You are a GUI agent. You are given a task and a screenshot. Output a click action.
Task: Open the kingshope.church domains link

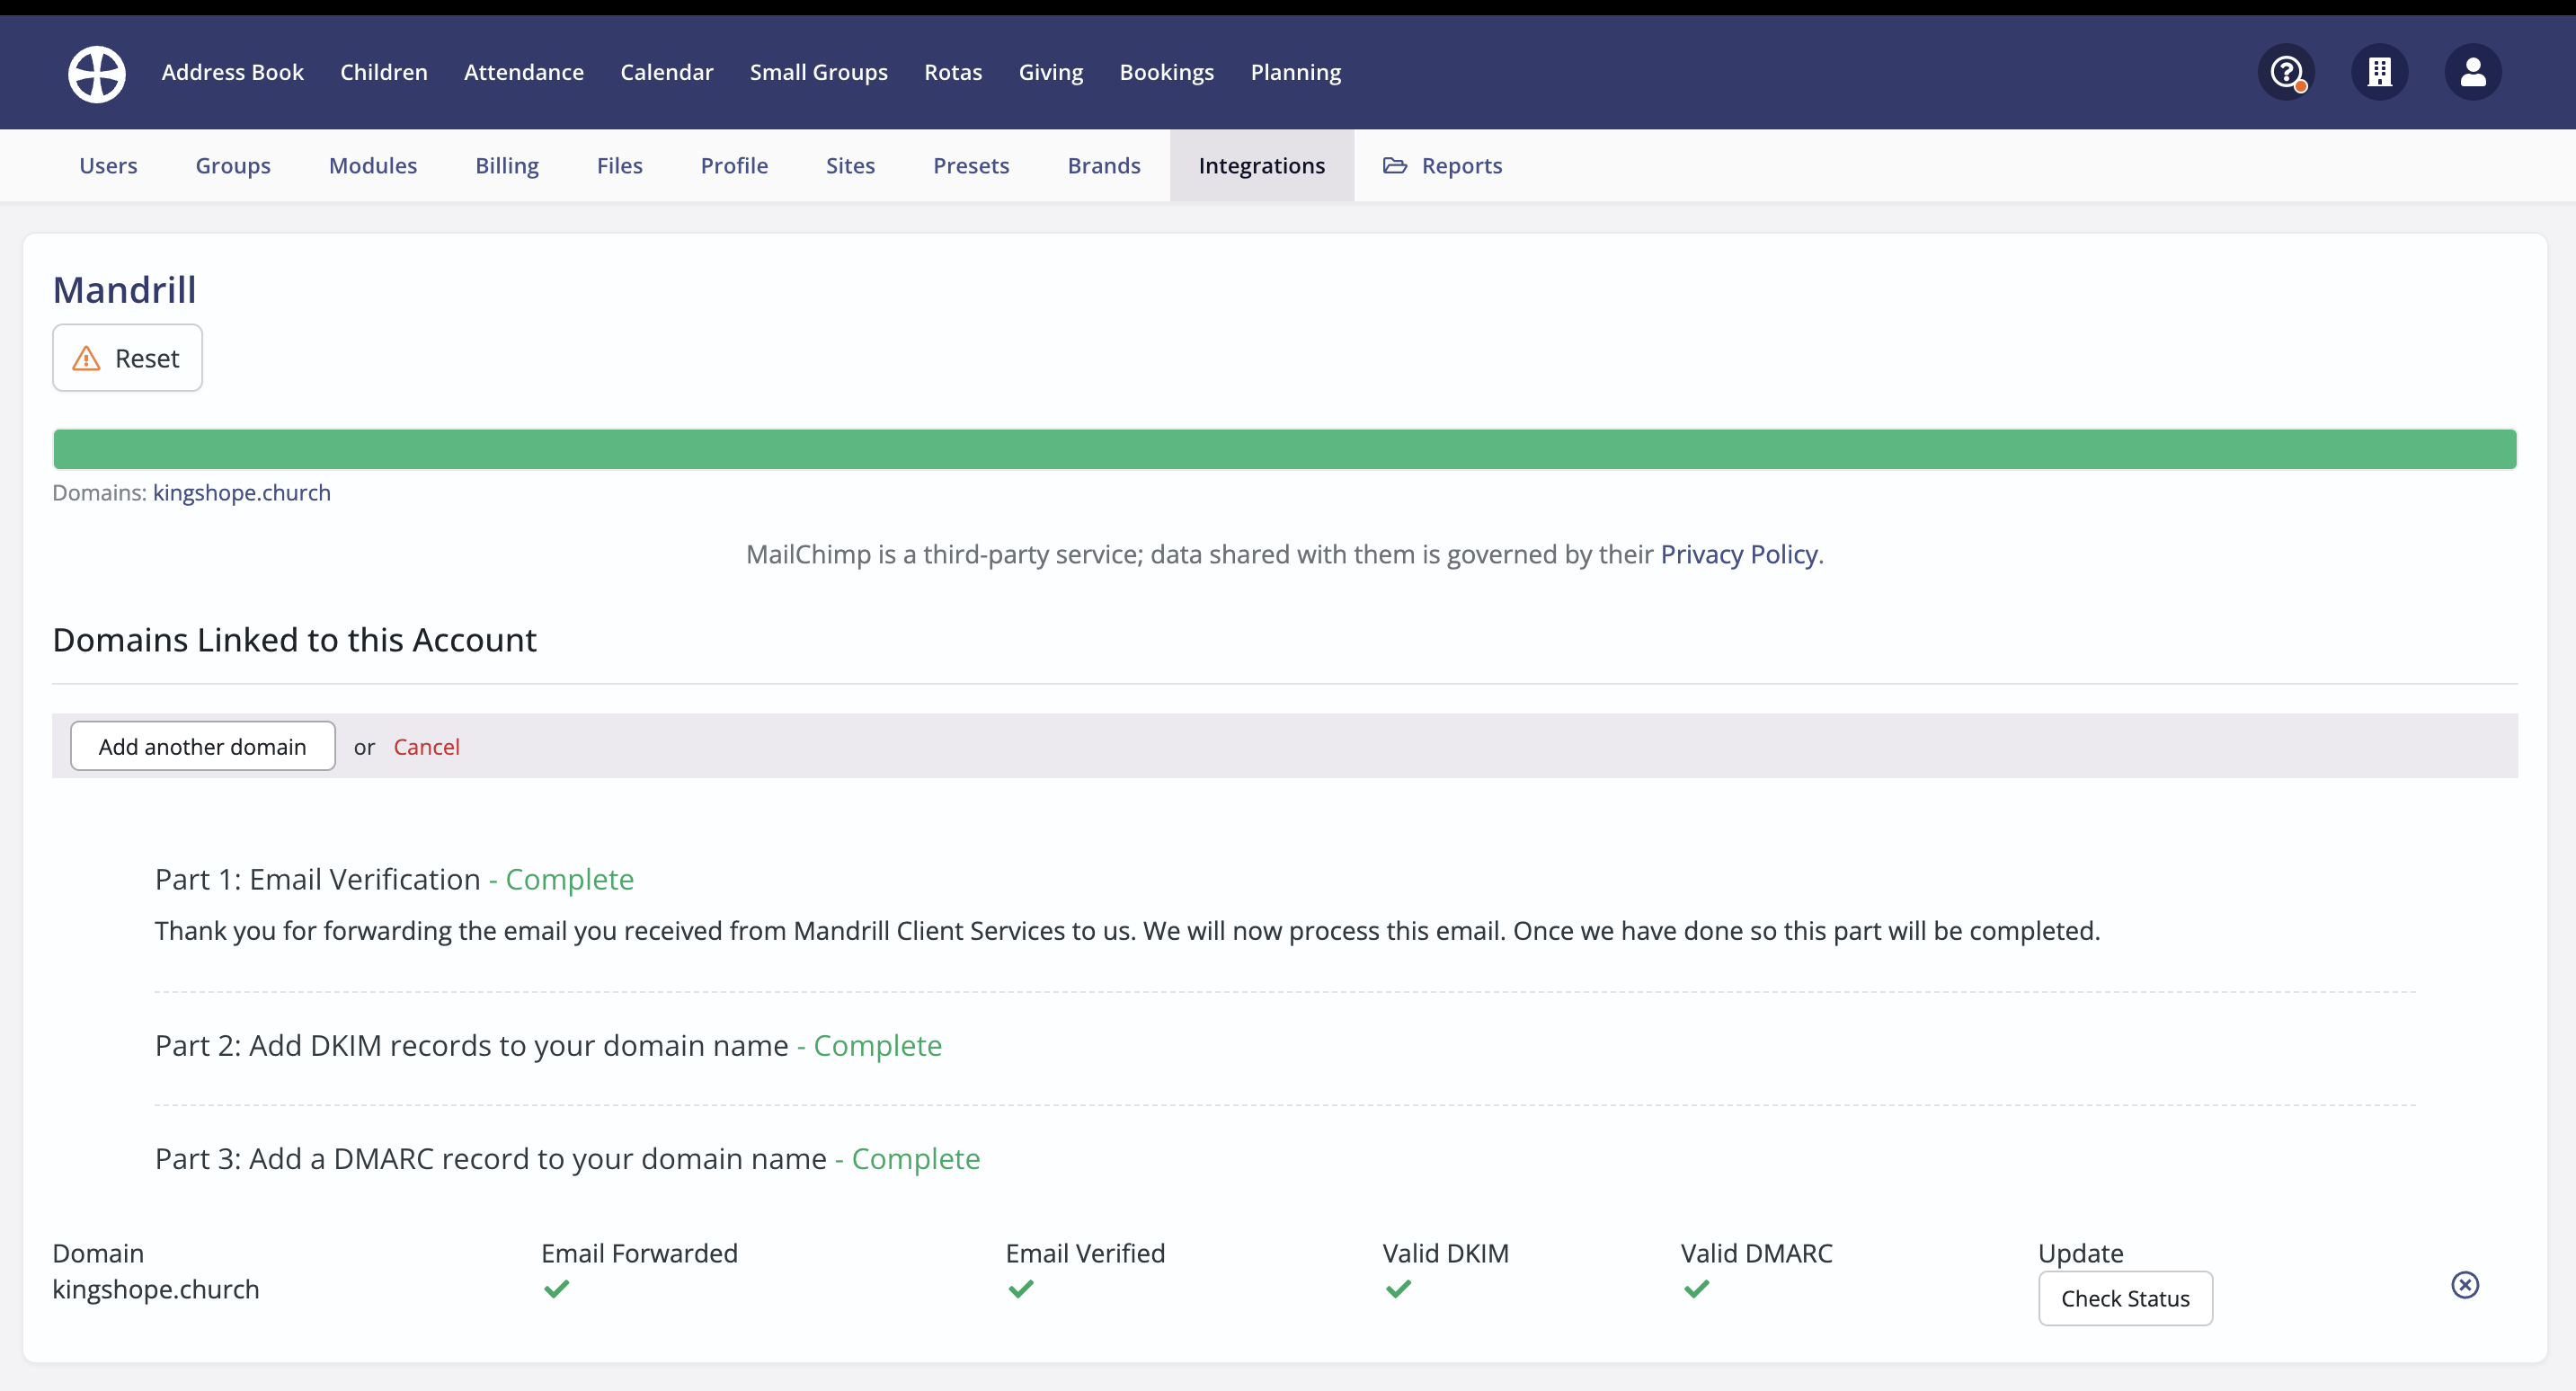pos(241,493)
